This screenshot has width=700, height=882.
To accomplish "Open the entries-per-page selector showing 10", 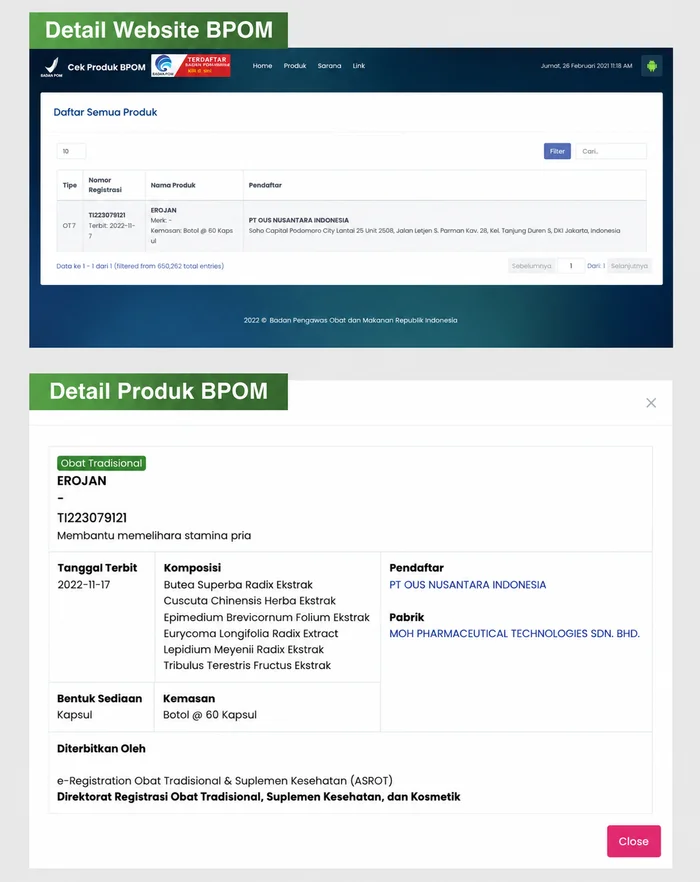I will click(x=71, y=151).
